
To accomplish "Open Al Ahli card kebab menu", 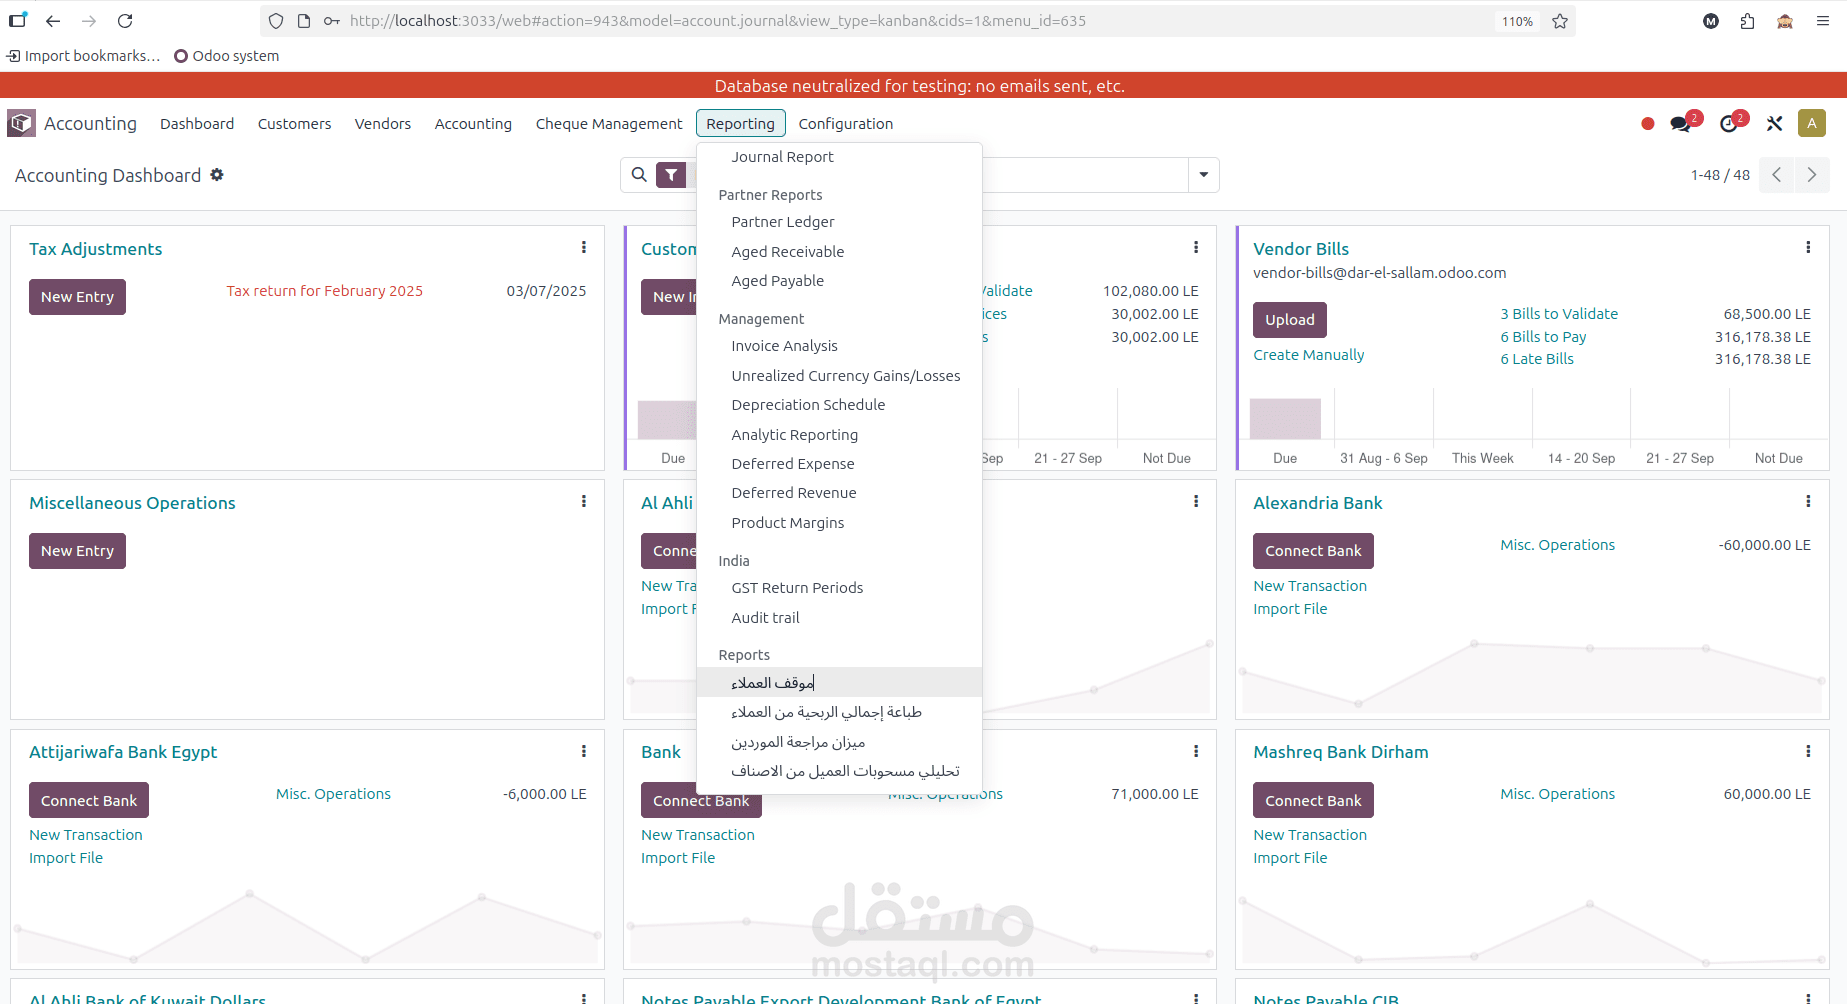I will pos(1196,502).
